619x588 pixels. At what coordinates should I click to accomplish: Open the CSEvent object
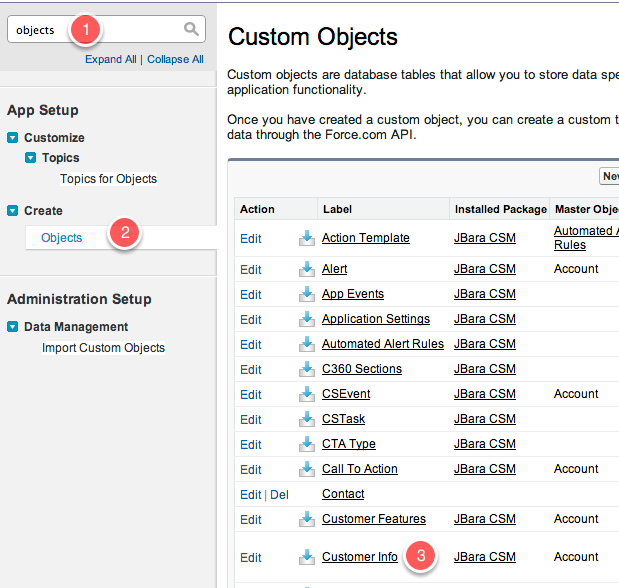(346, 394)
